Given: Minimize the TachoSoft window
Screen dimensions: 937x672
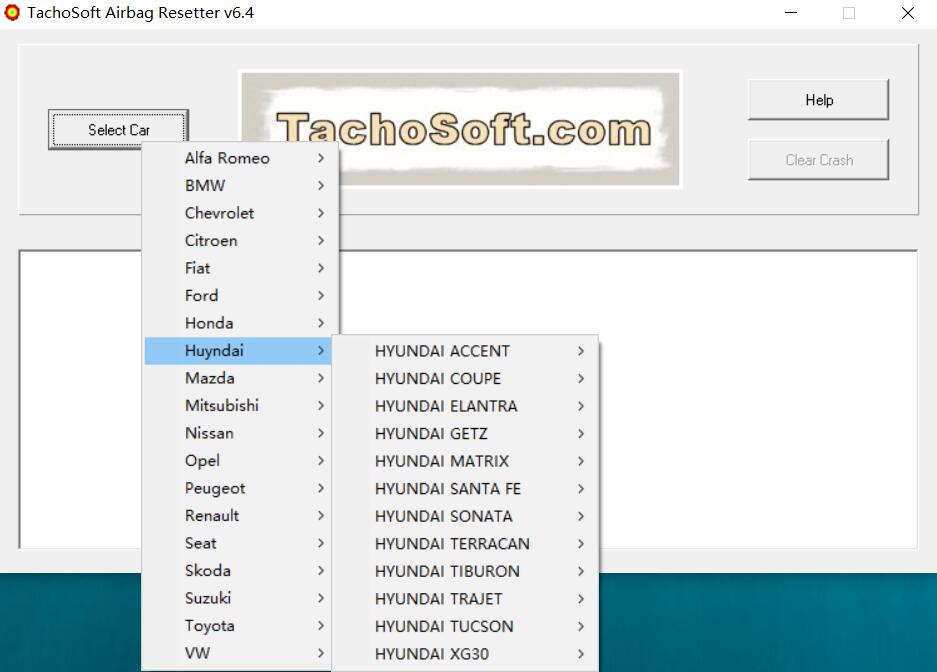Looking at the screenshot, I should pyautogui.click(x=791, y=13).
